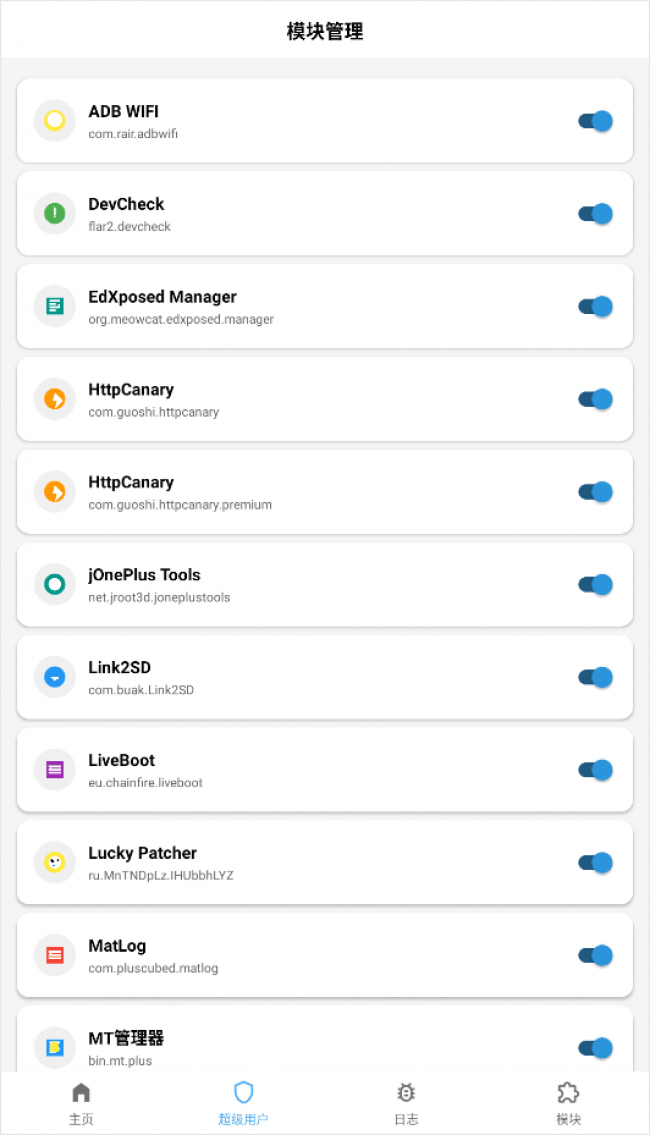This screenshot has height=1135, width=650.
Task: Switch off the LiveBoot toggle
Action: [595, 770]
